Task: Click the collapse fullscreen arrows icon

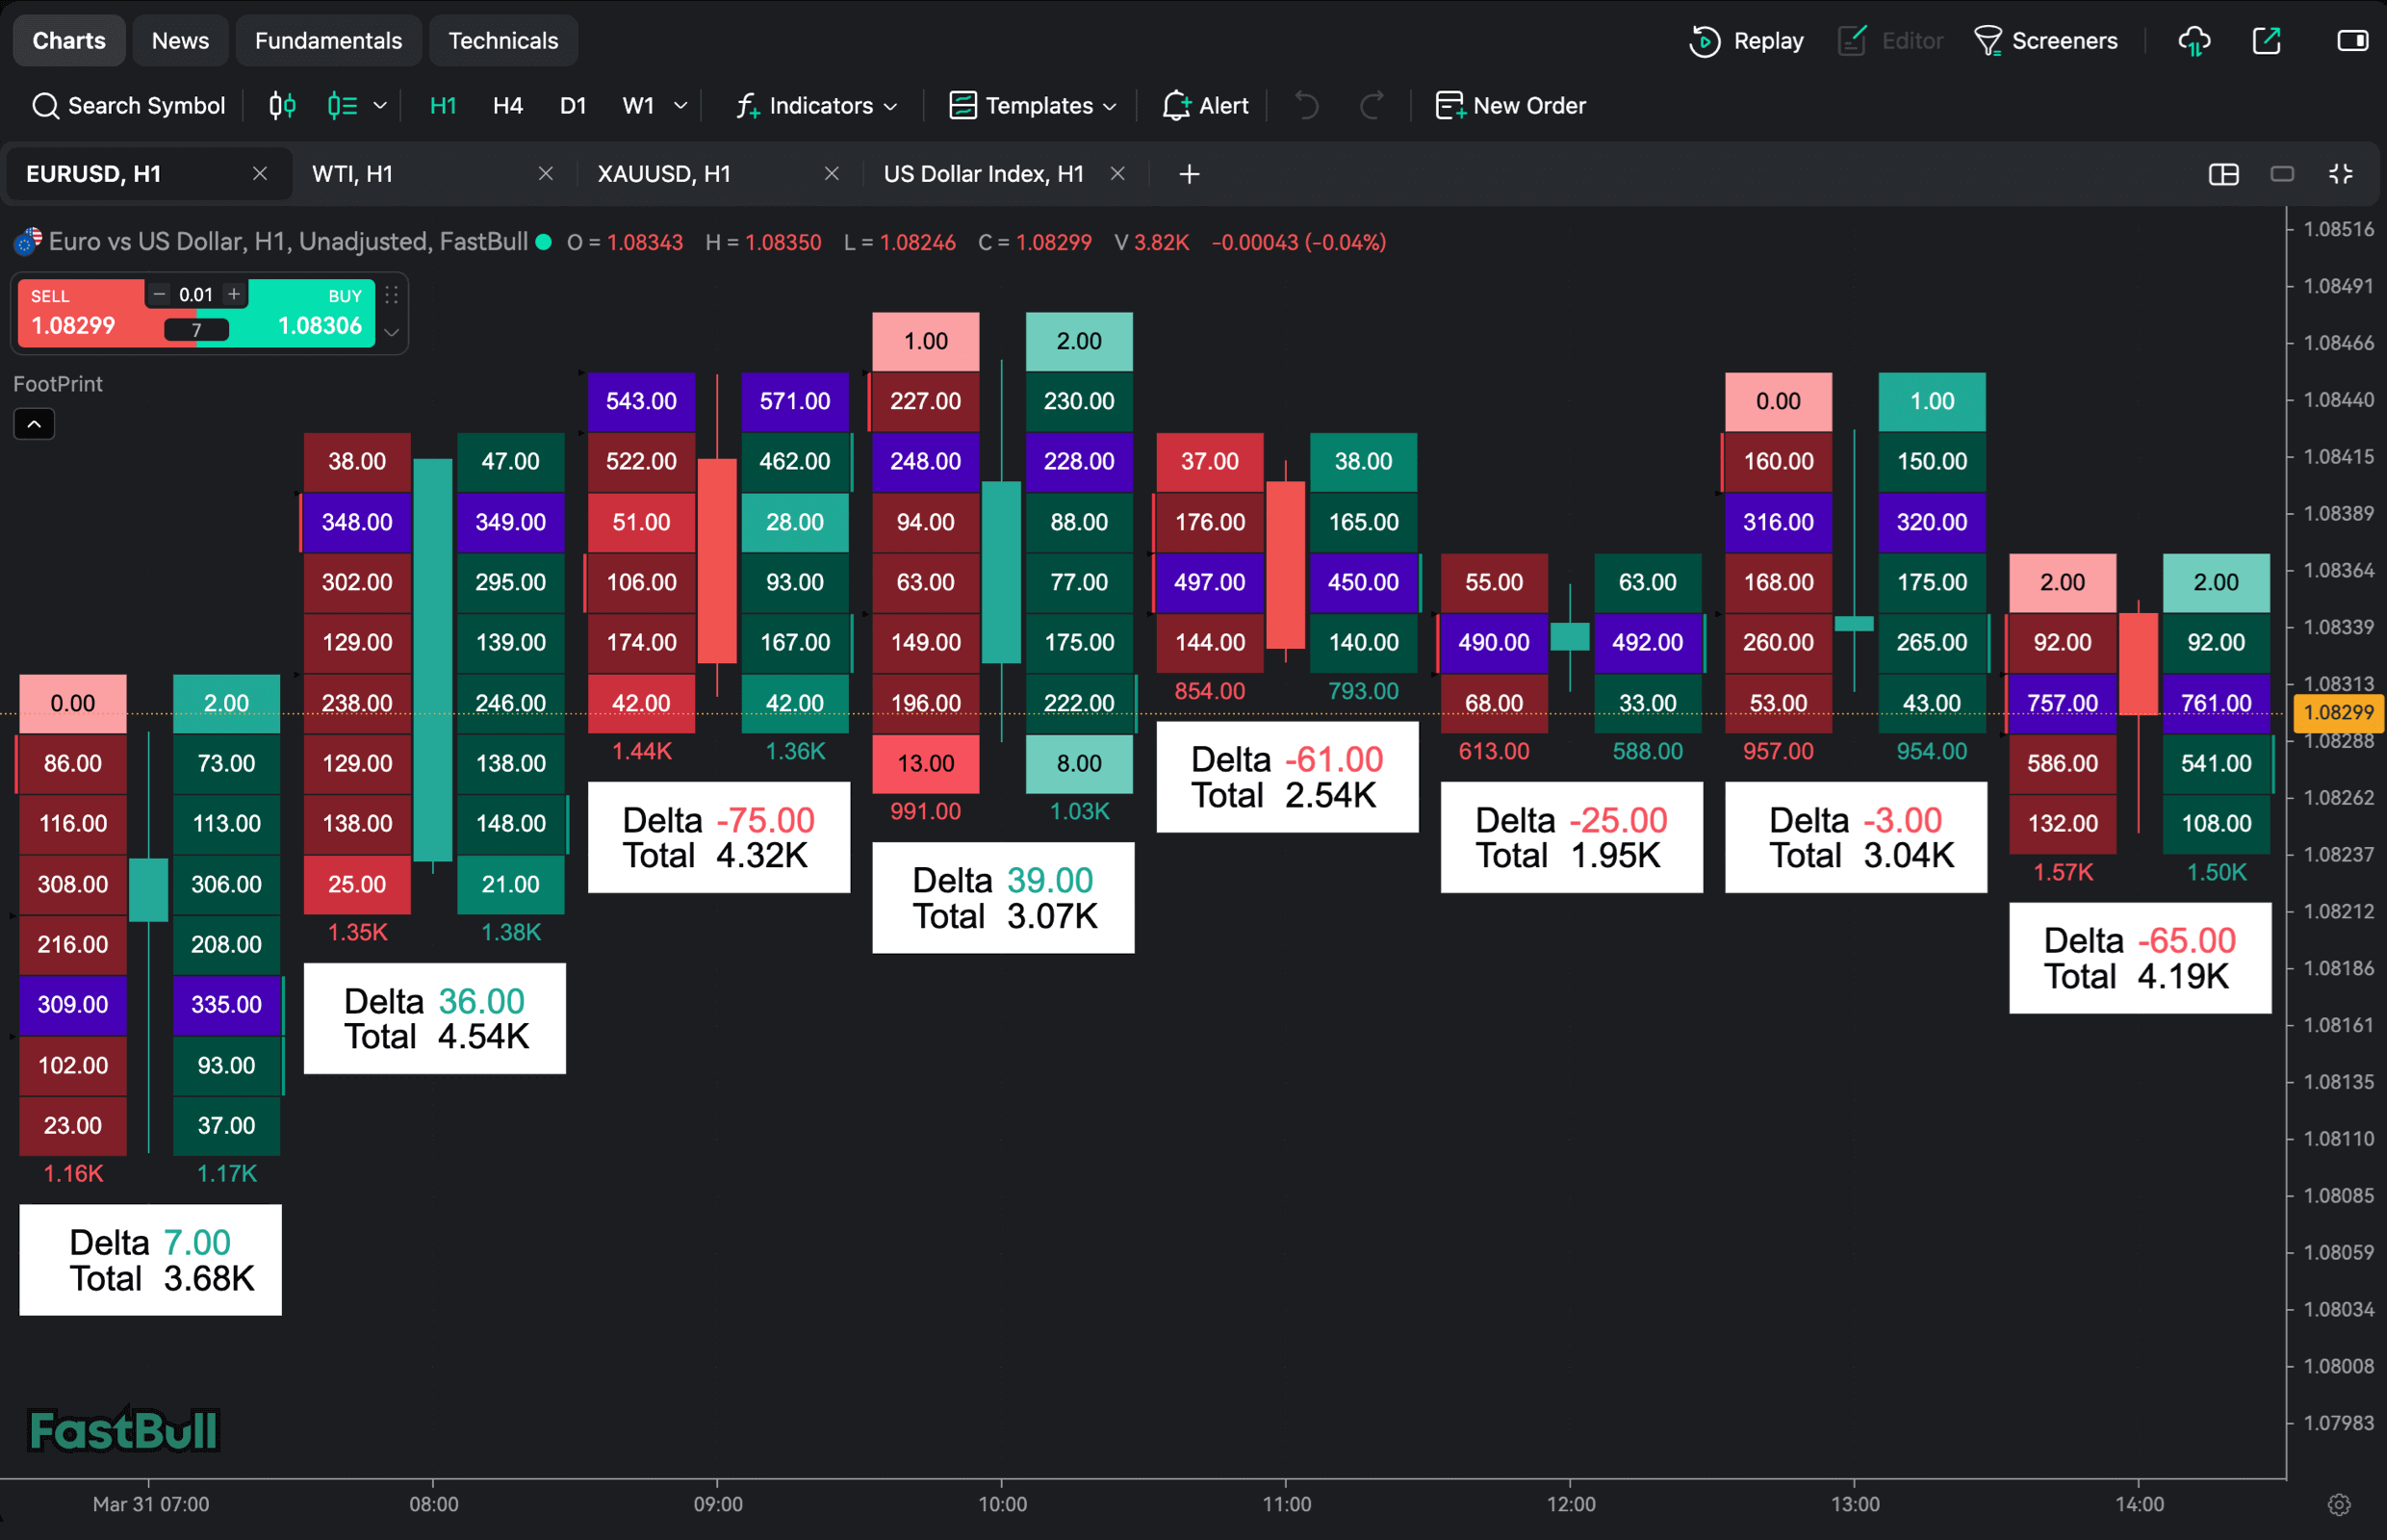Action: click(2341, 174)
